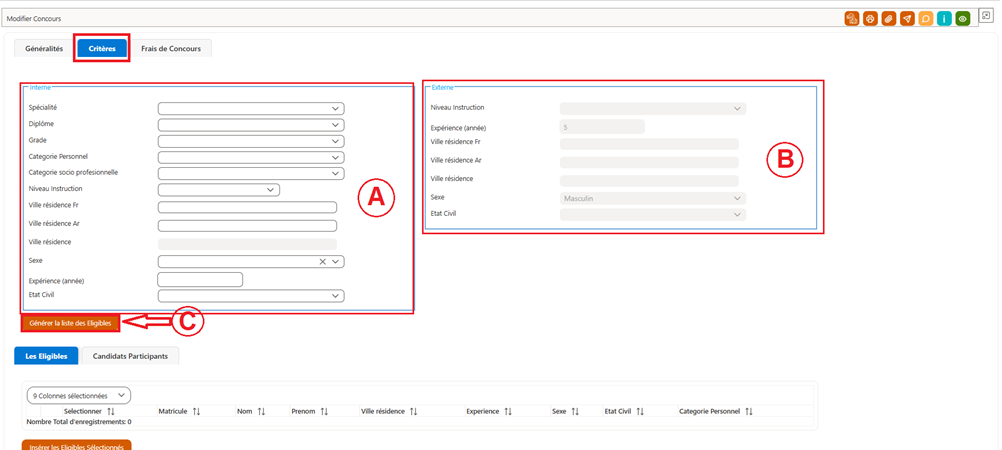
Task: Click the first orange workflow icon
Action: click(851, 19)
